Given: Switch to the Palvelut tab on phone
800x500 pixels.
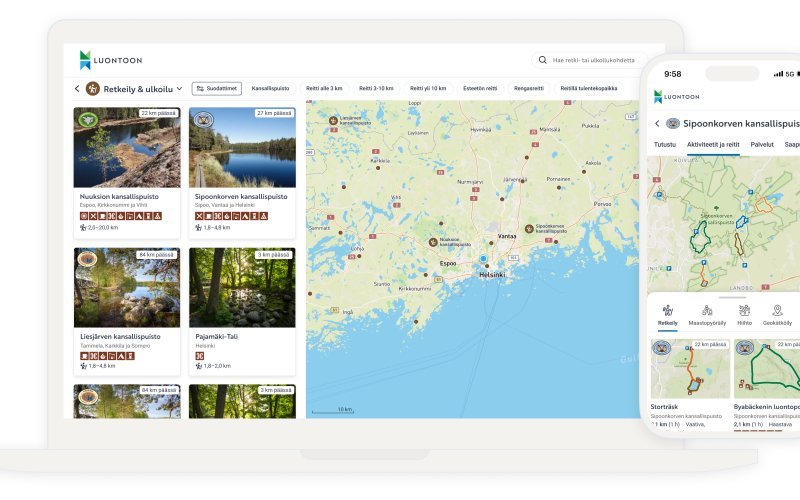Looking at the screenshot, I should pyautogui.click(x=762, y=144).
